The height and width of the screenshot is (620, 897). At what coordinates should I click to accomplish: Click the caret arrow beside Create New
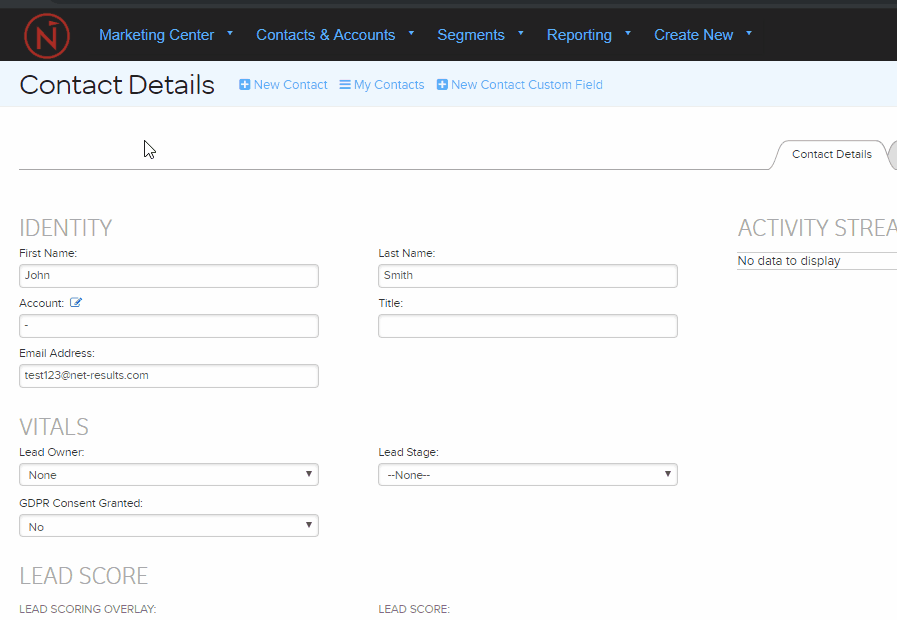pyautogui.click(x=748, y=35)
